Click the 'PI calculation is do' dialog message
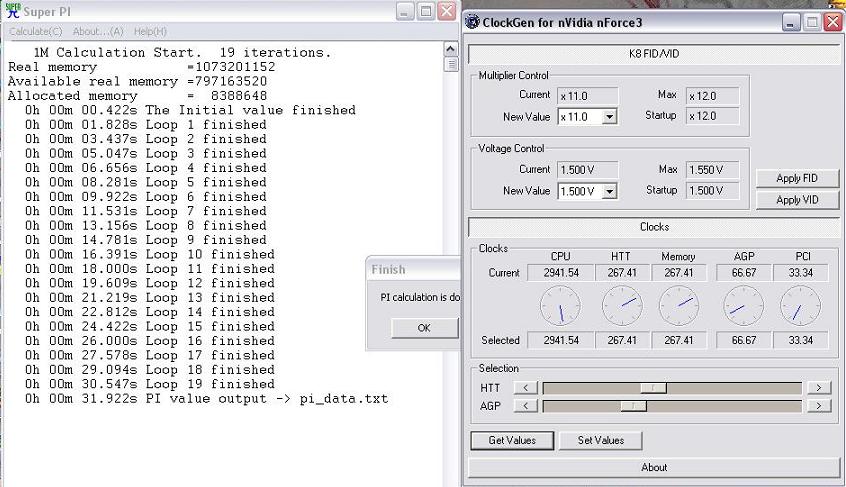 pyautogui.click(x=420, y=298)
